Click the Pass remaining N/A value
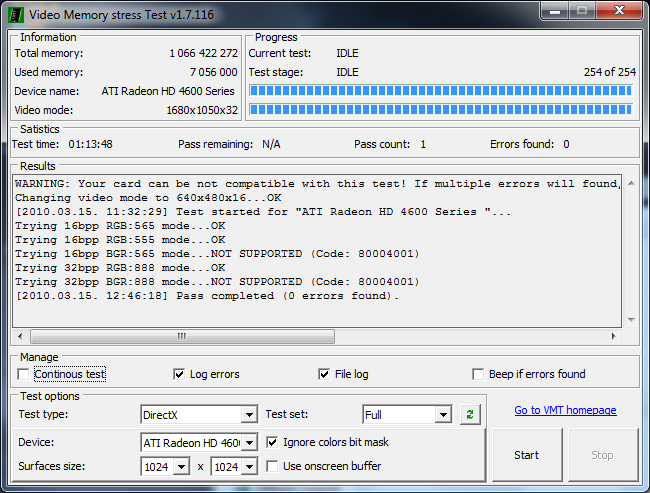 [271, 144]
